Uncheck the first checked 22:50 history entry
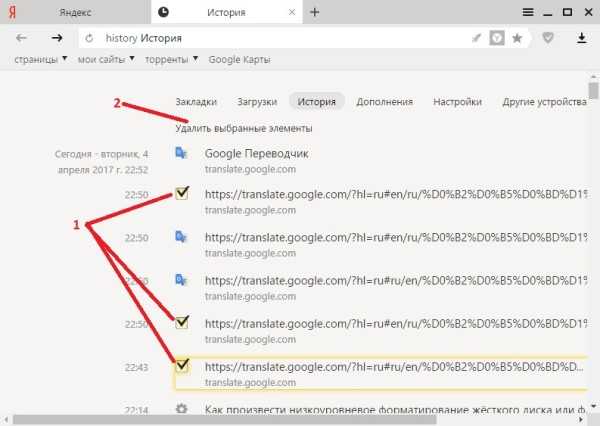The width and height of the screenshot is (600, 426). click(182, 194)
